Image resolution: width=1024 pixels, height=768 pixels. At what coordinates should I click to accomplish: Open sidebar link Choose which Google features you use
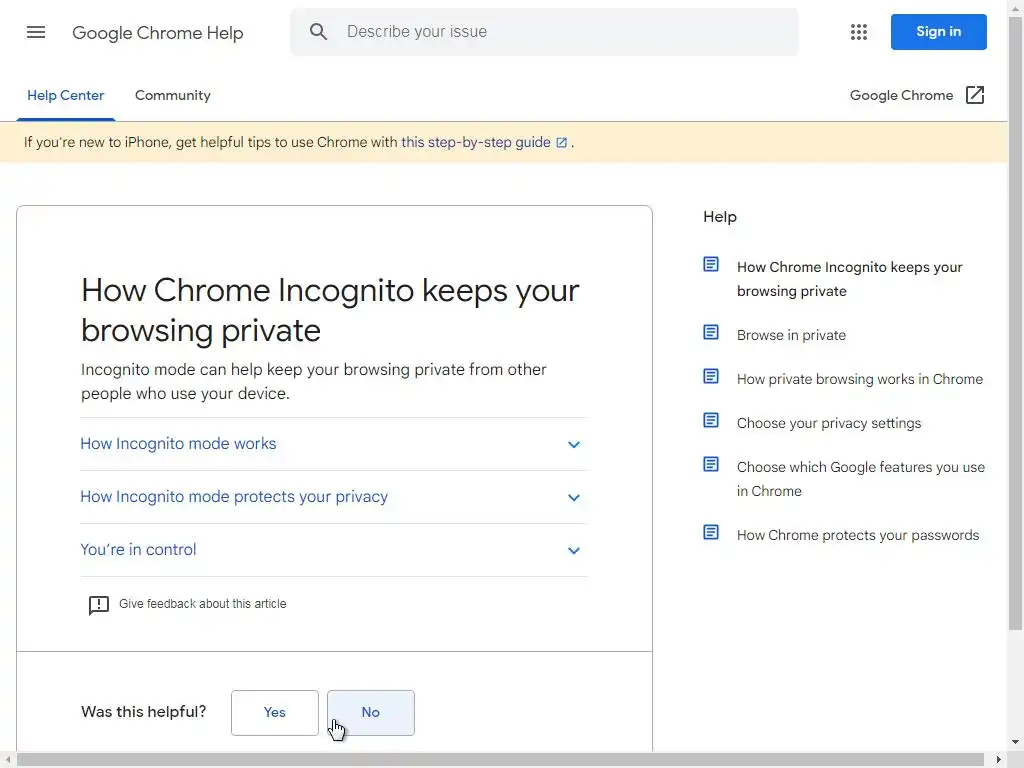pos(861,479)
